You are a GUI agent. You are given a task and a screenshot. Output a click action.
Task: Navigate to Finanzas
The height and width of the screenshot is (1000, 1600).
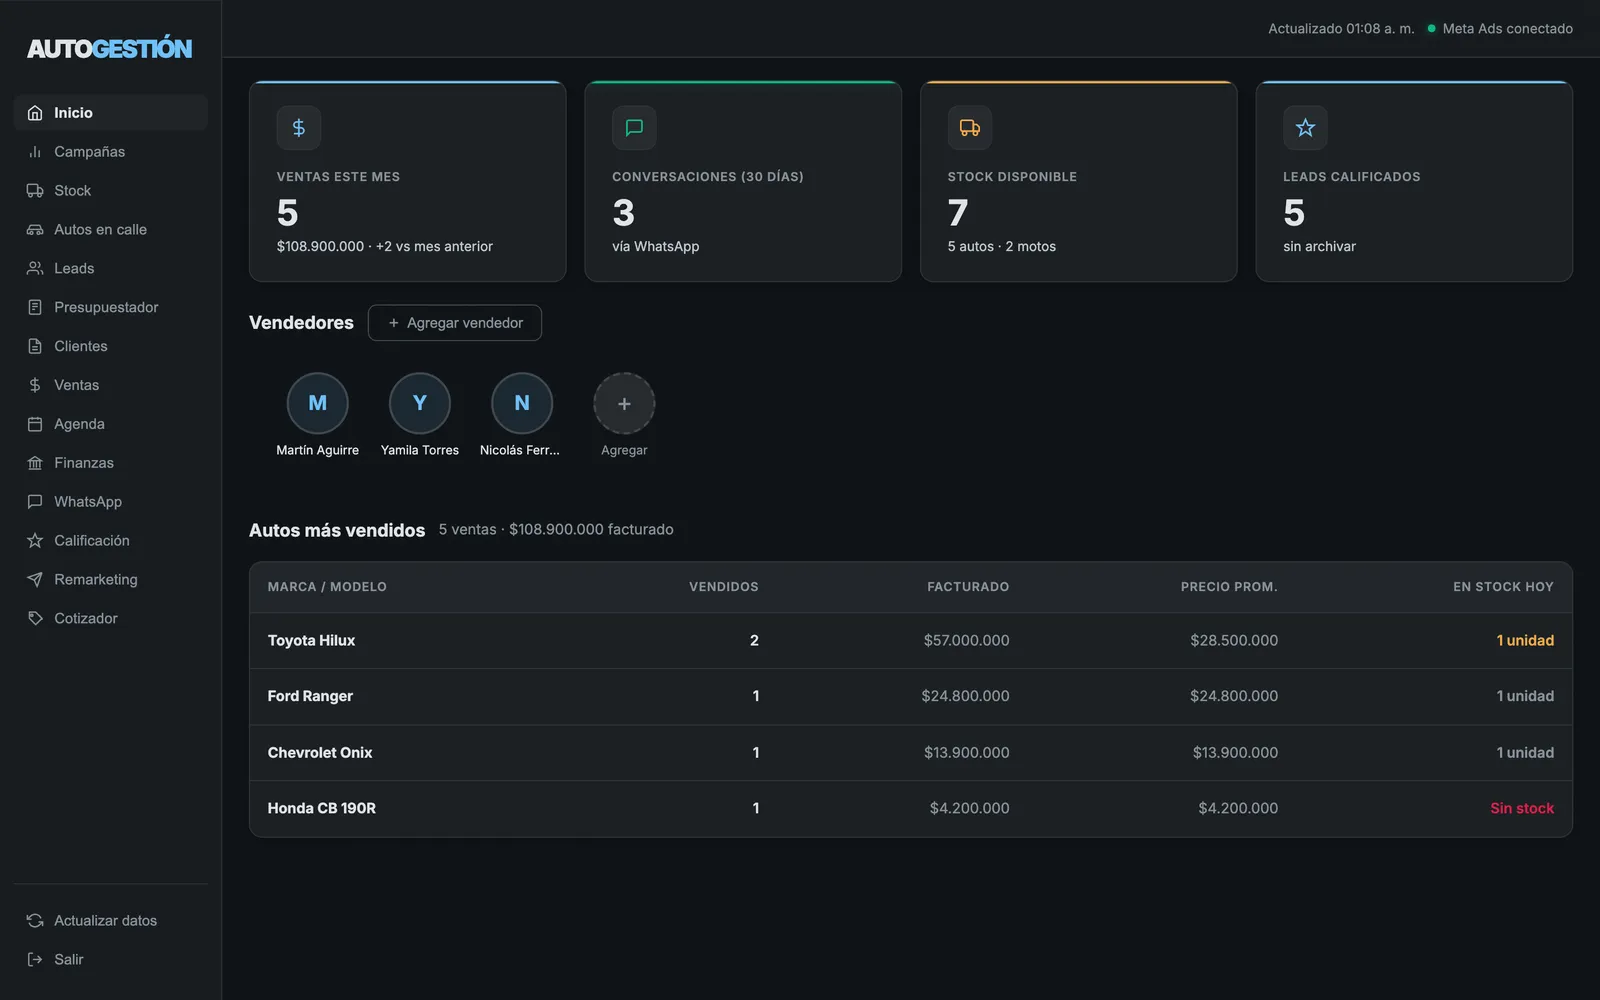click(111, 463)
